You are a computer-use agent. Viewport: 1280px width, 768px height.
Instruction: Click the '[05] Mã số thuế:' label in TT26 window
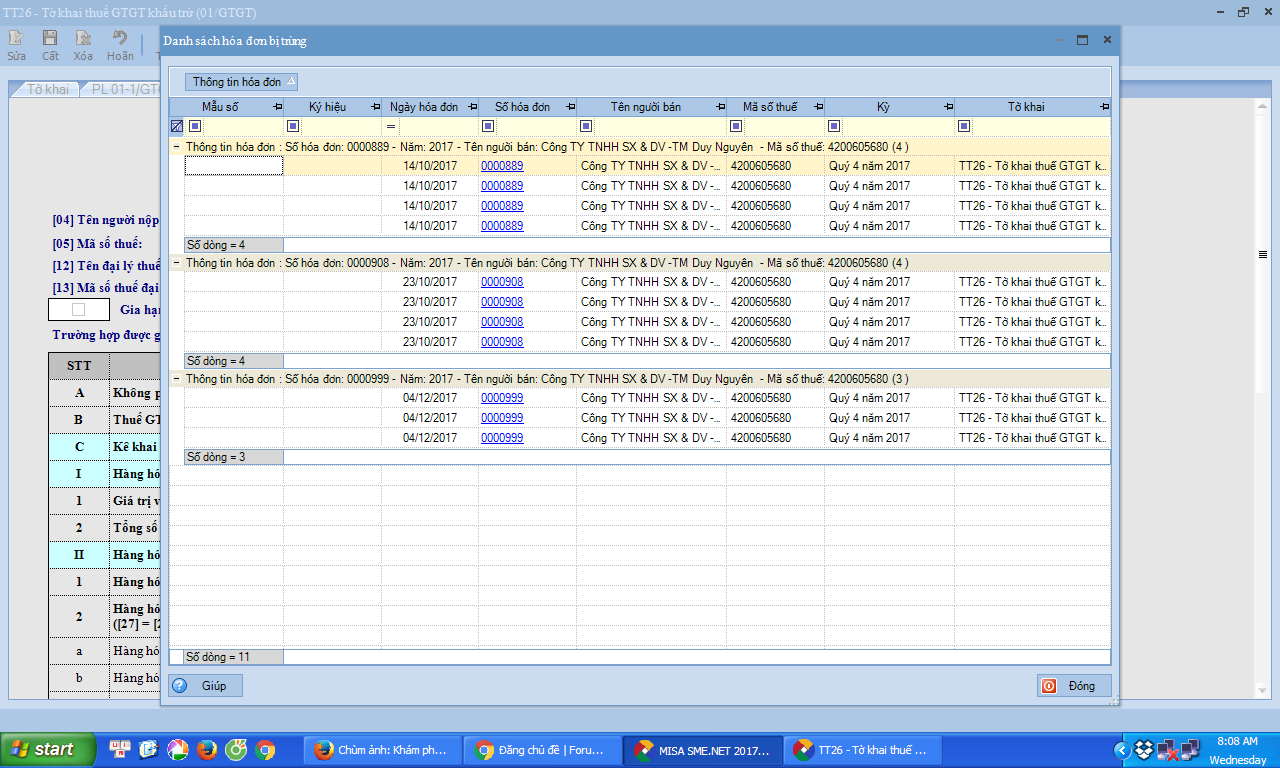98,243
